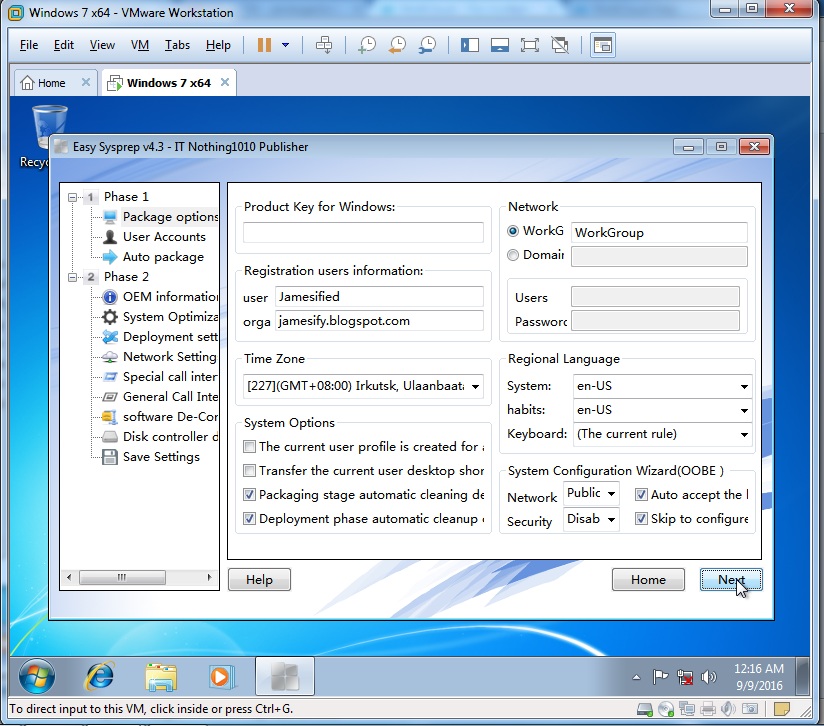Open the VMware message log note icon
Viewport: 824px width, 726px height.
(782, 709)
